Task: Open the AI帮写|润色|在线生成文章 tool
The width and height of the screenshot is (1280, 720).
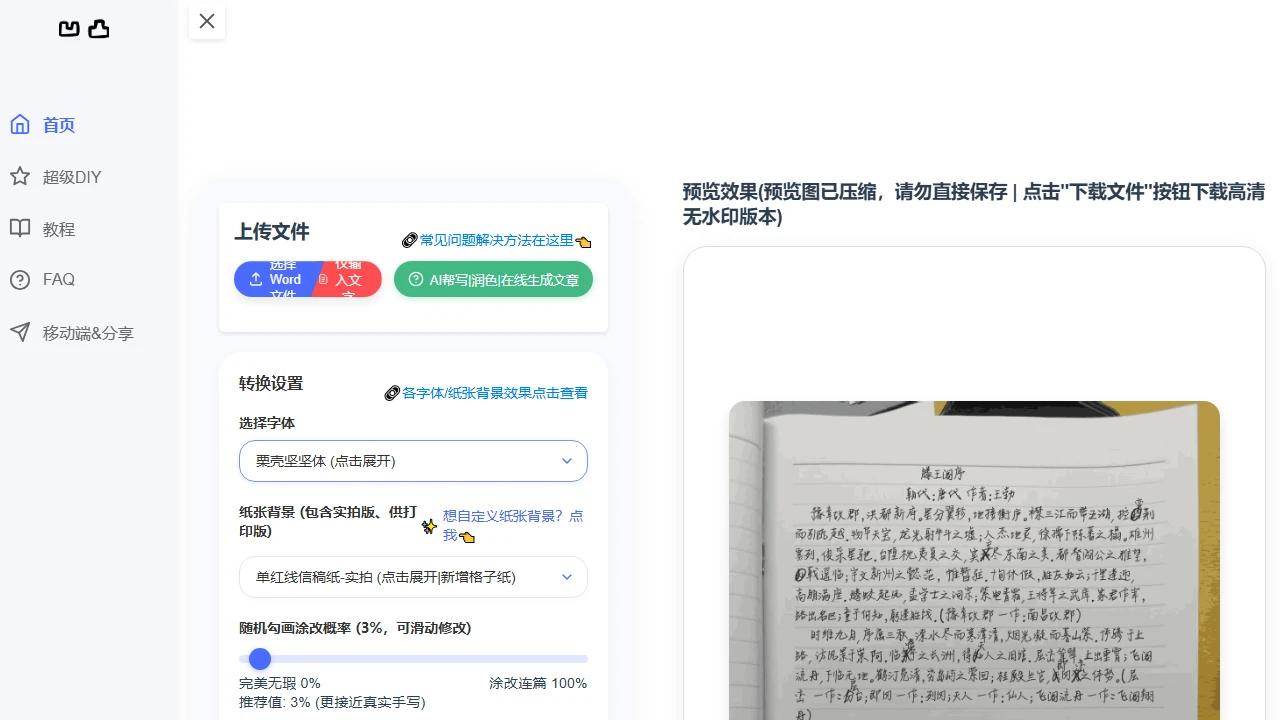Action: click(493, 279)
